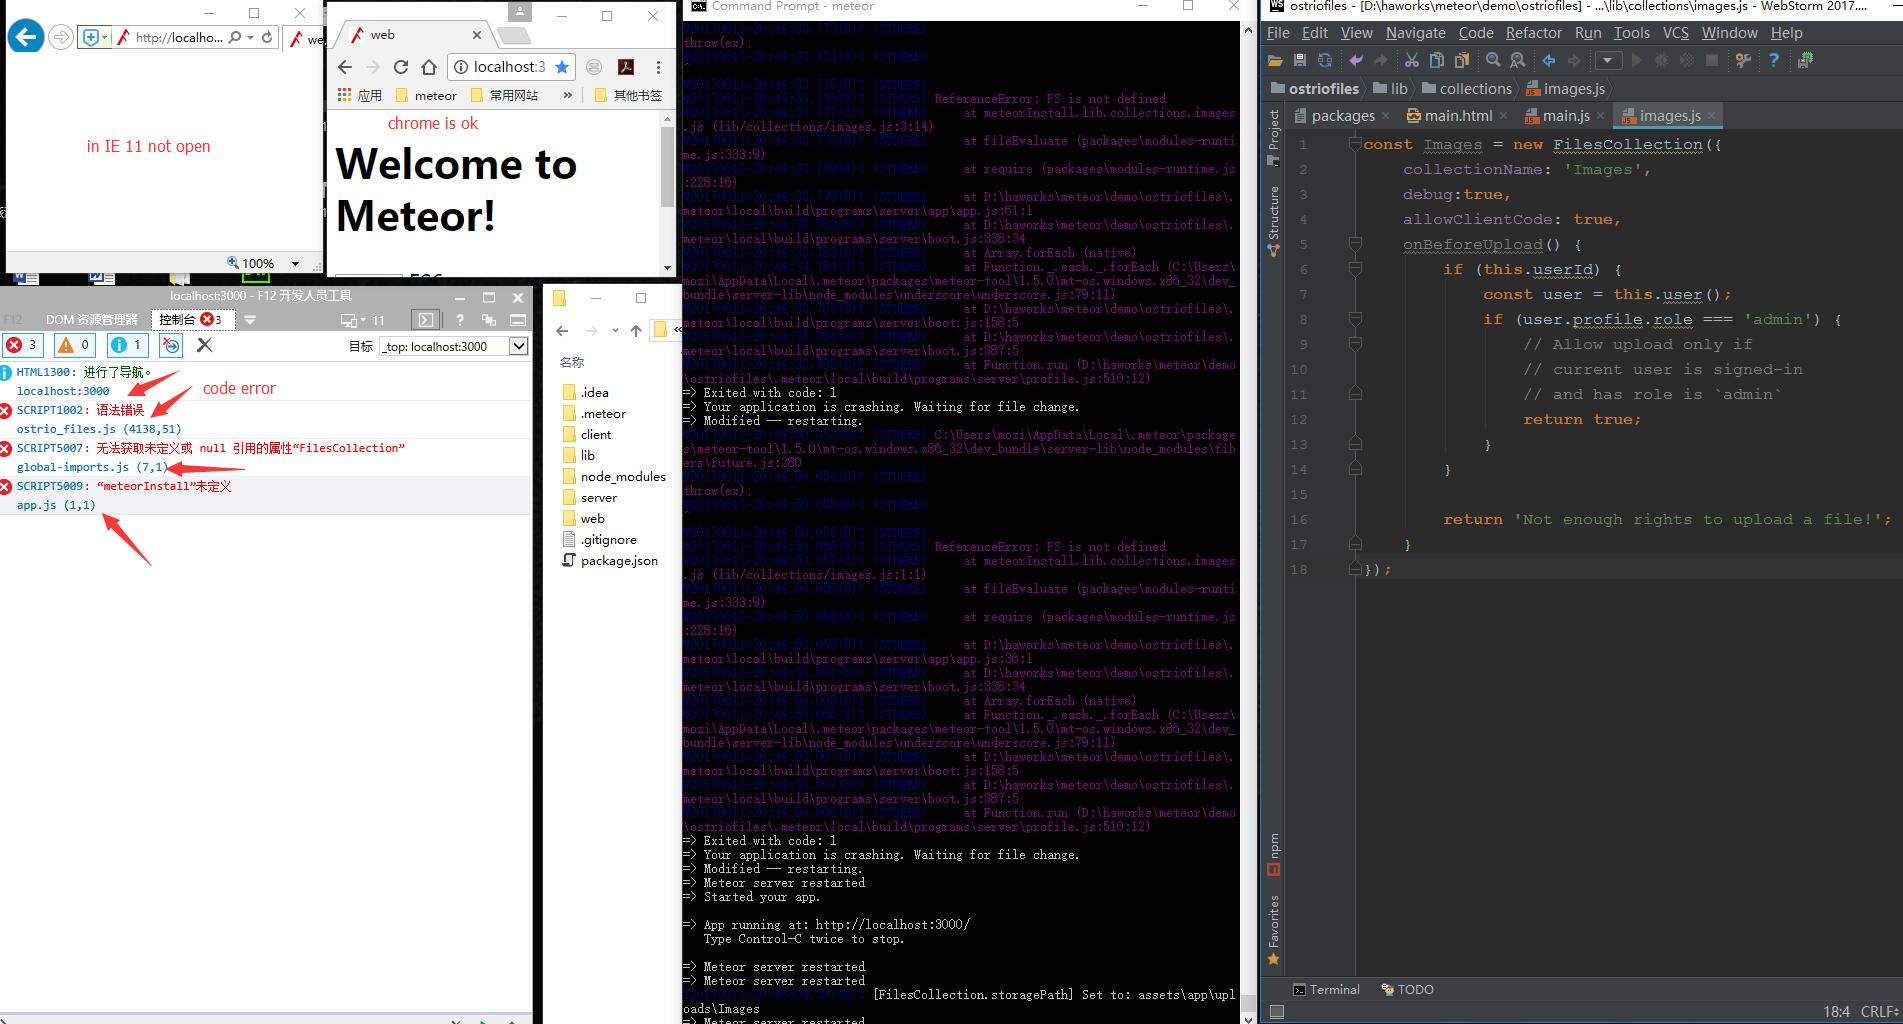Collapse the role check fold marker on line 8
This screenshot has height=1024, width=1903.
(1355, 319)
